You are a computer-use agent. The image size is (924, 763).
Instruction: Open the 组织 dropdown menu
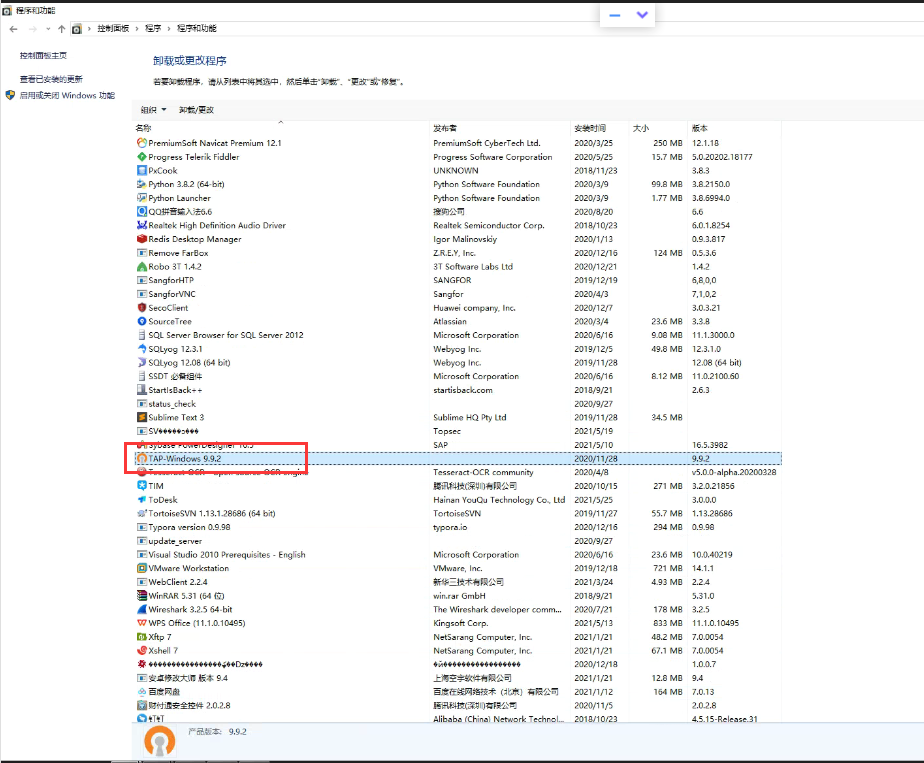pyautogui.click(x=153, y=110)
